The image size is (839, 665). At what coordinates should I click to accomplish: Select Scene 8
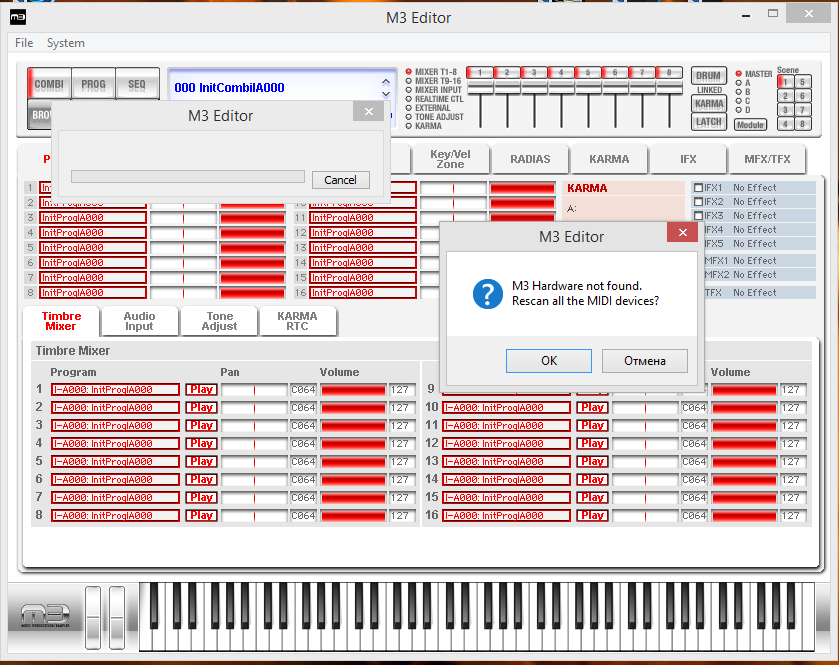(803, 124)
